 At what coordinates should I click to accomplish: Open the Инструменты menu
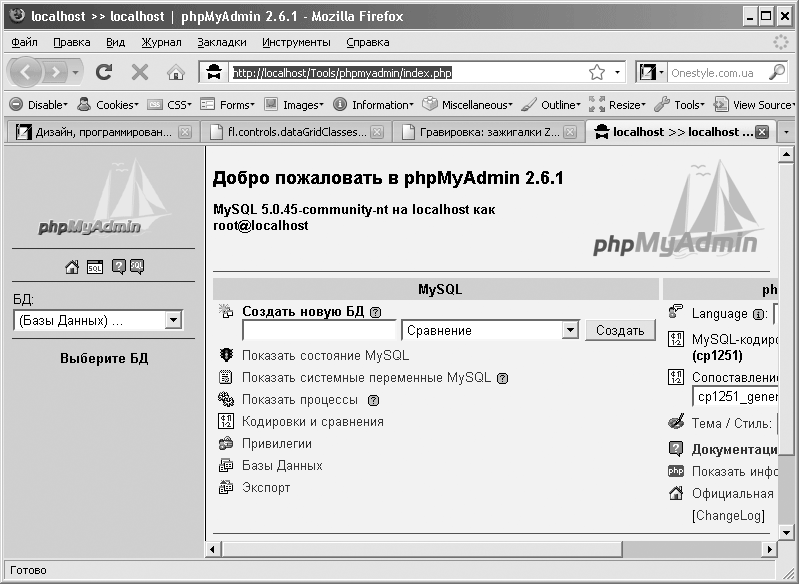tap(296, 42)
